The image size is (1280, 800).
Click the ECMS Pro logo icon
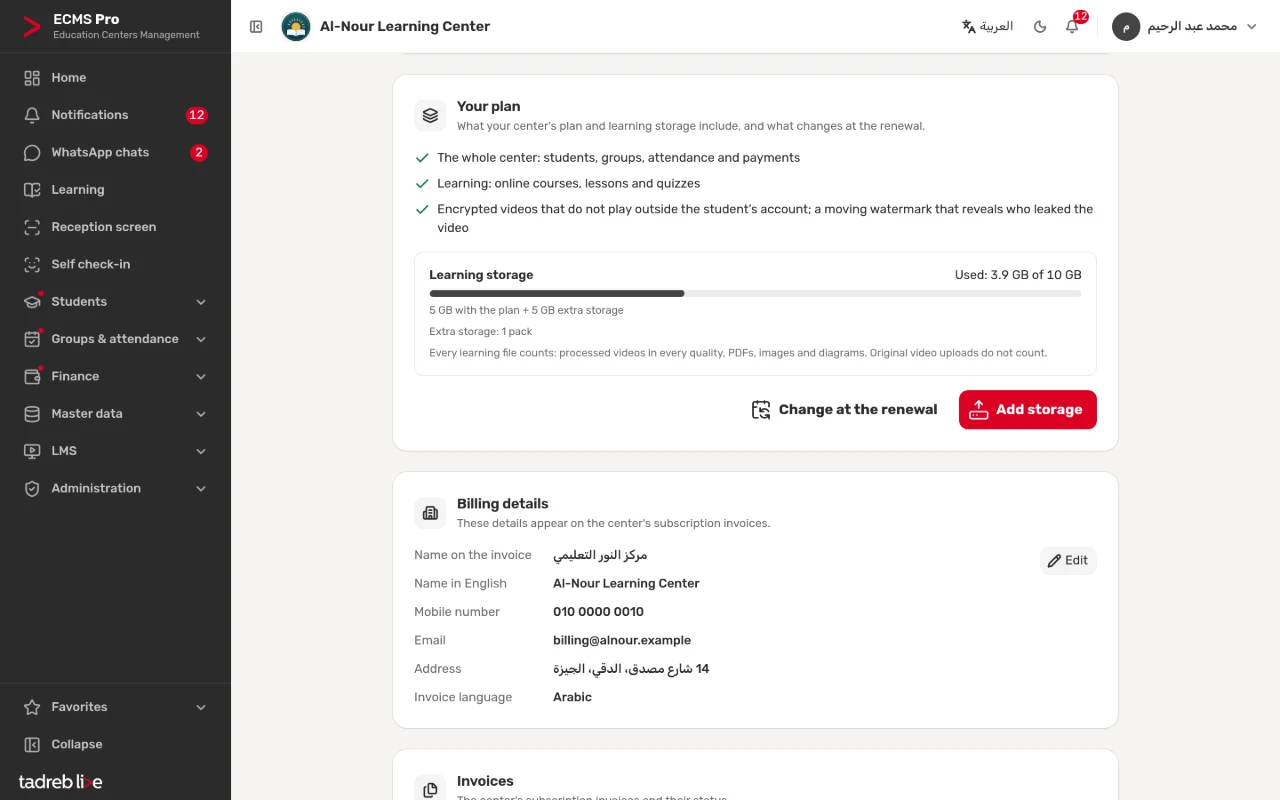tap(32, 26)
